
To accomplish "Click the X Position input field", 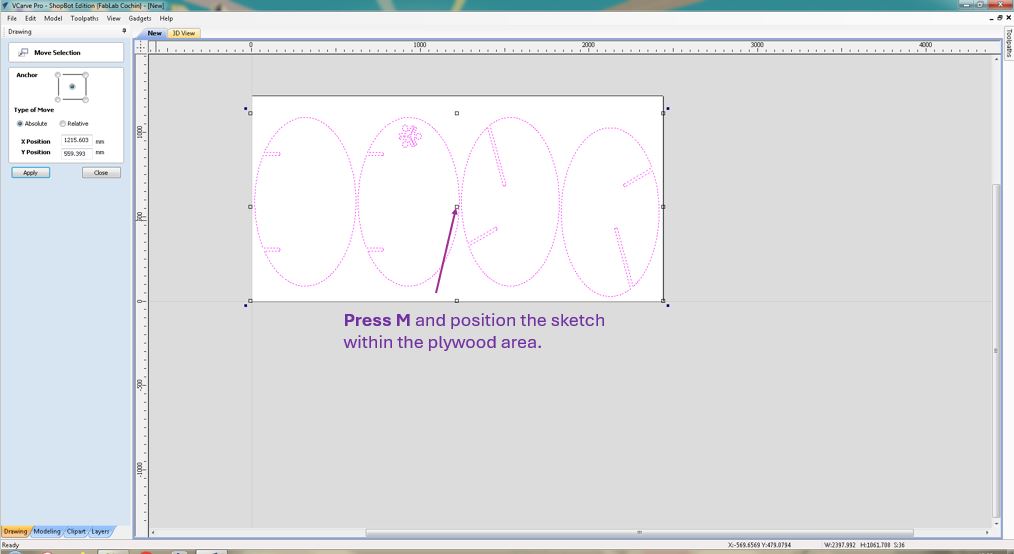I will click(77, 140).
